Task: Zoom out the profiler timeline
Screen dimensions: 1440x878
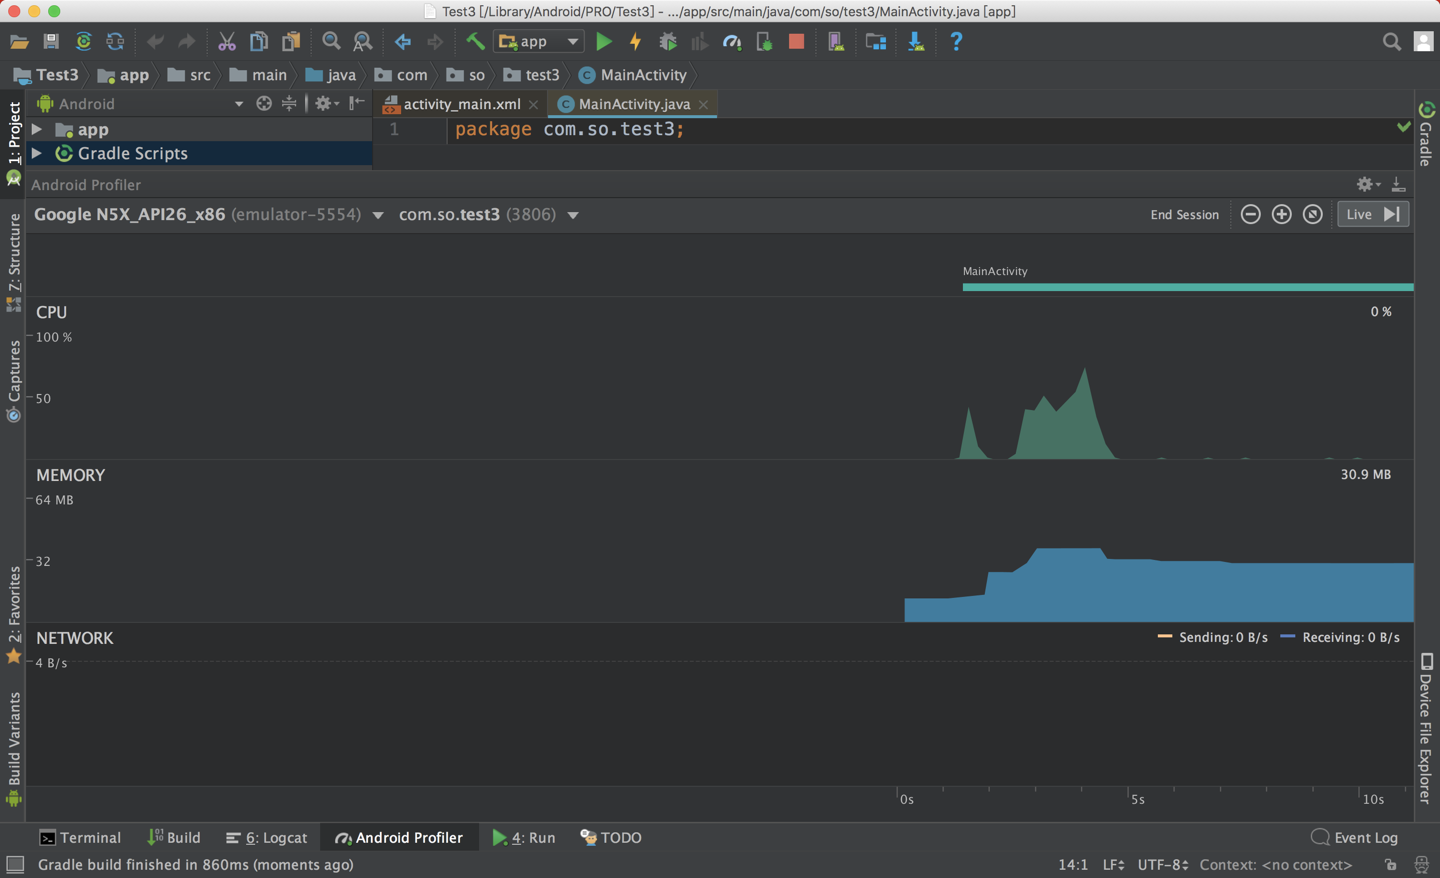Action: 1250,215
